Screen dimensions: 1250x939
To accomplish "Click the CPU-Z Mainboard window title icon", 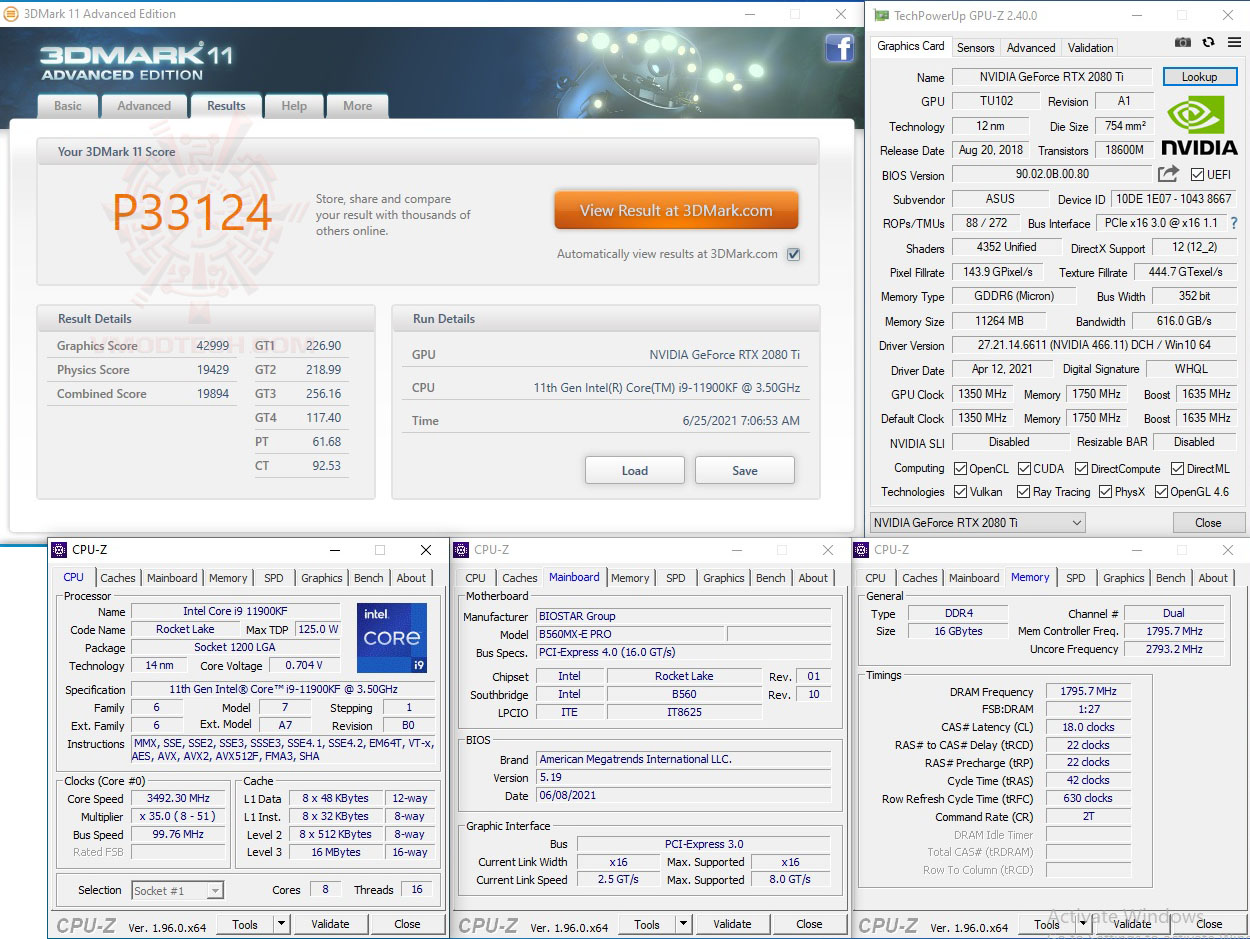I will 461,549.
